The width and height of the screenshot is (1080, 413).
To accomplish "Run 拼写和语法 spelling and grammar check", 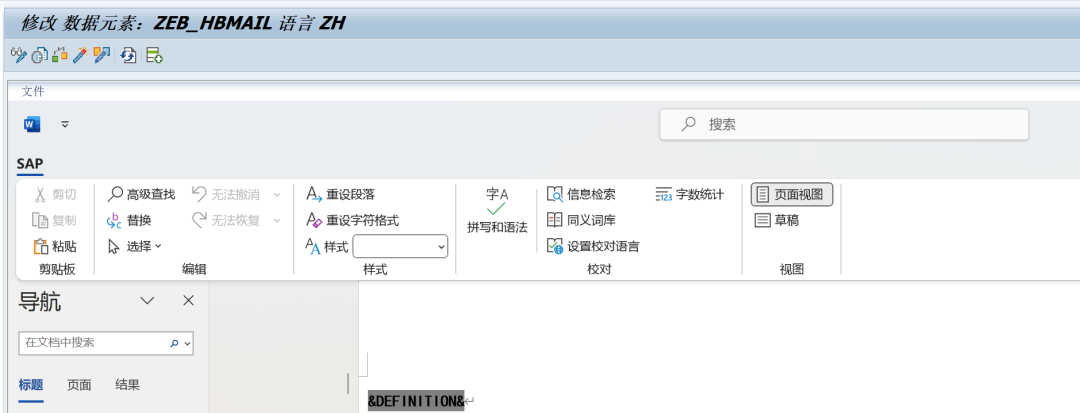I will click(497, 211).
